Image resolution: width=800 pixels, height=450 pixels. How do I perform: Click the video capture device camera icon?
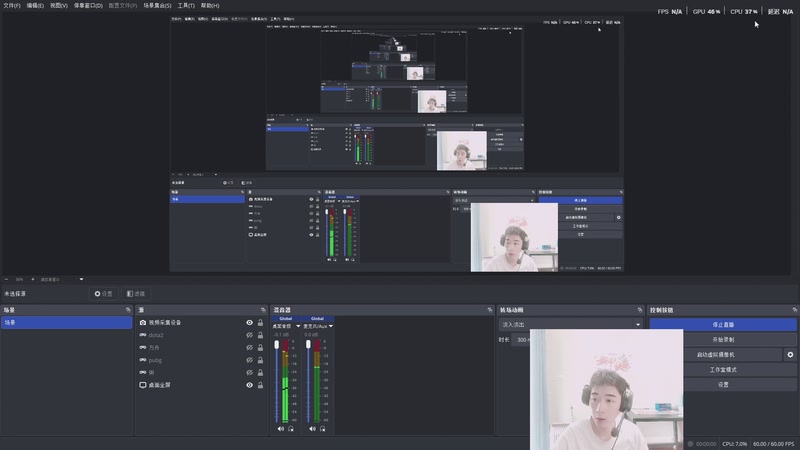143,322
